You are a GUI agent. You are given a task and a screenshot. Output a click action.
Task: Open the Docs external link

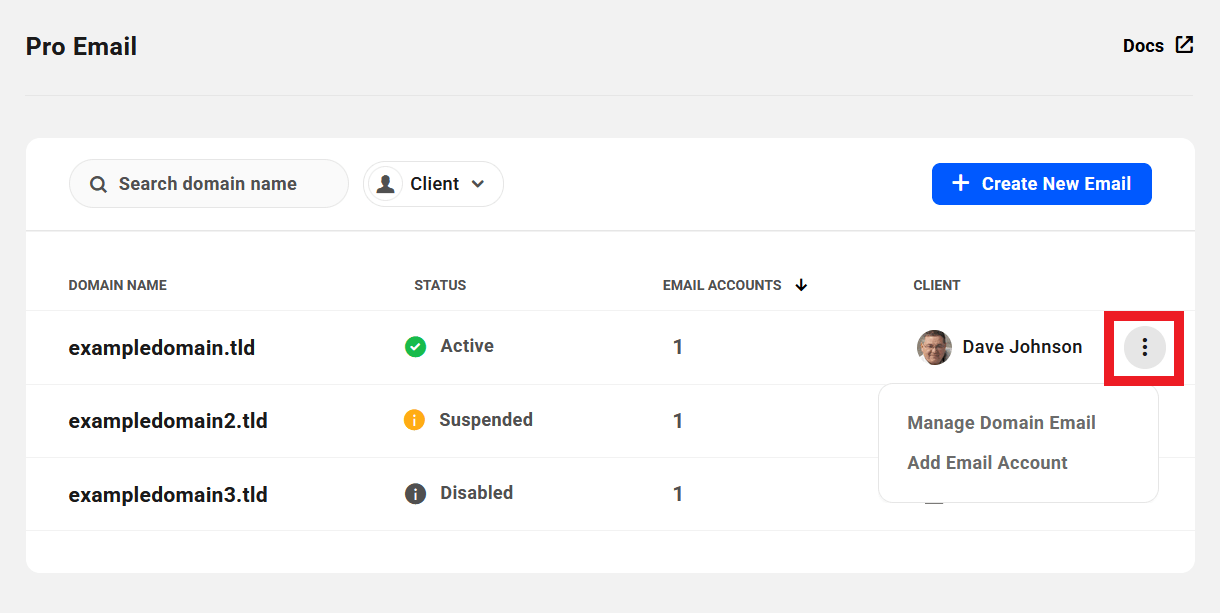click(1158, 46)
